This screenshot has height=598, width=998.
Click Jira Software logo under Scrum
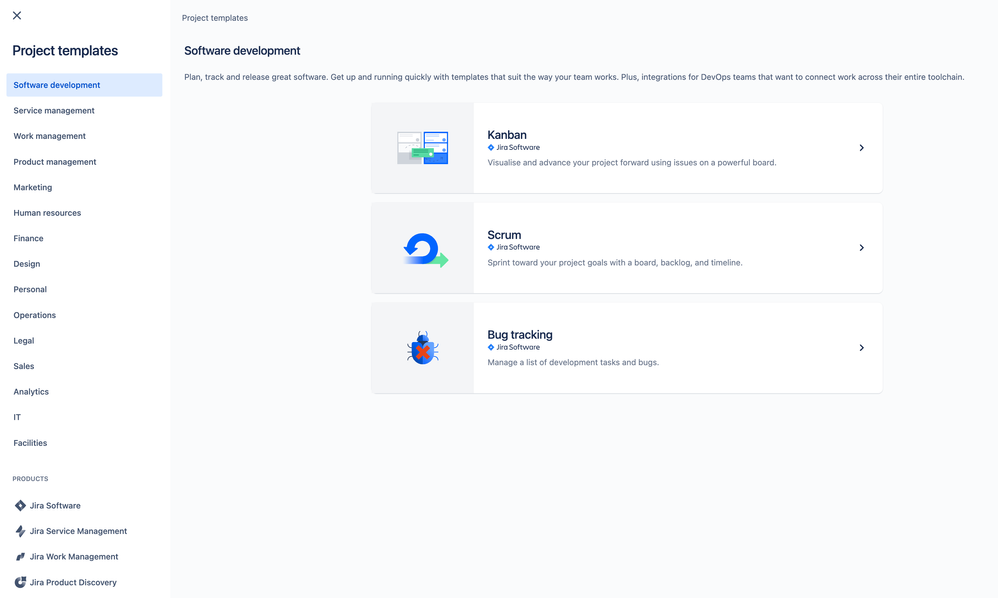point(514,247)
